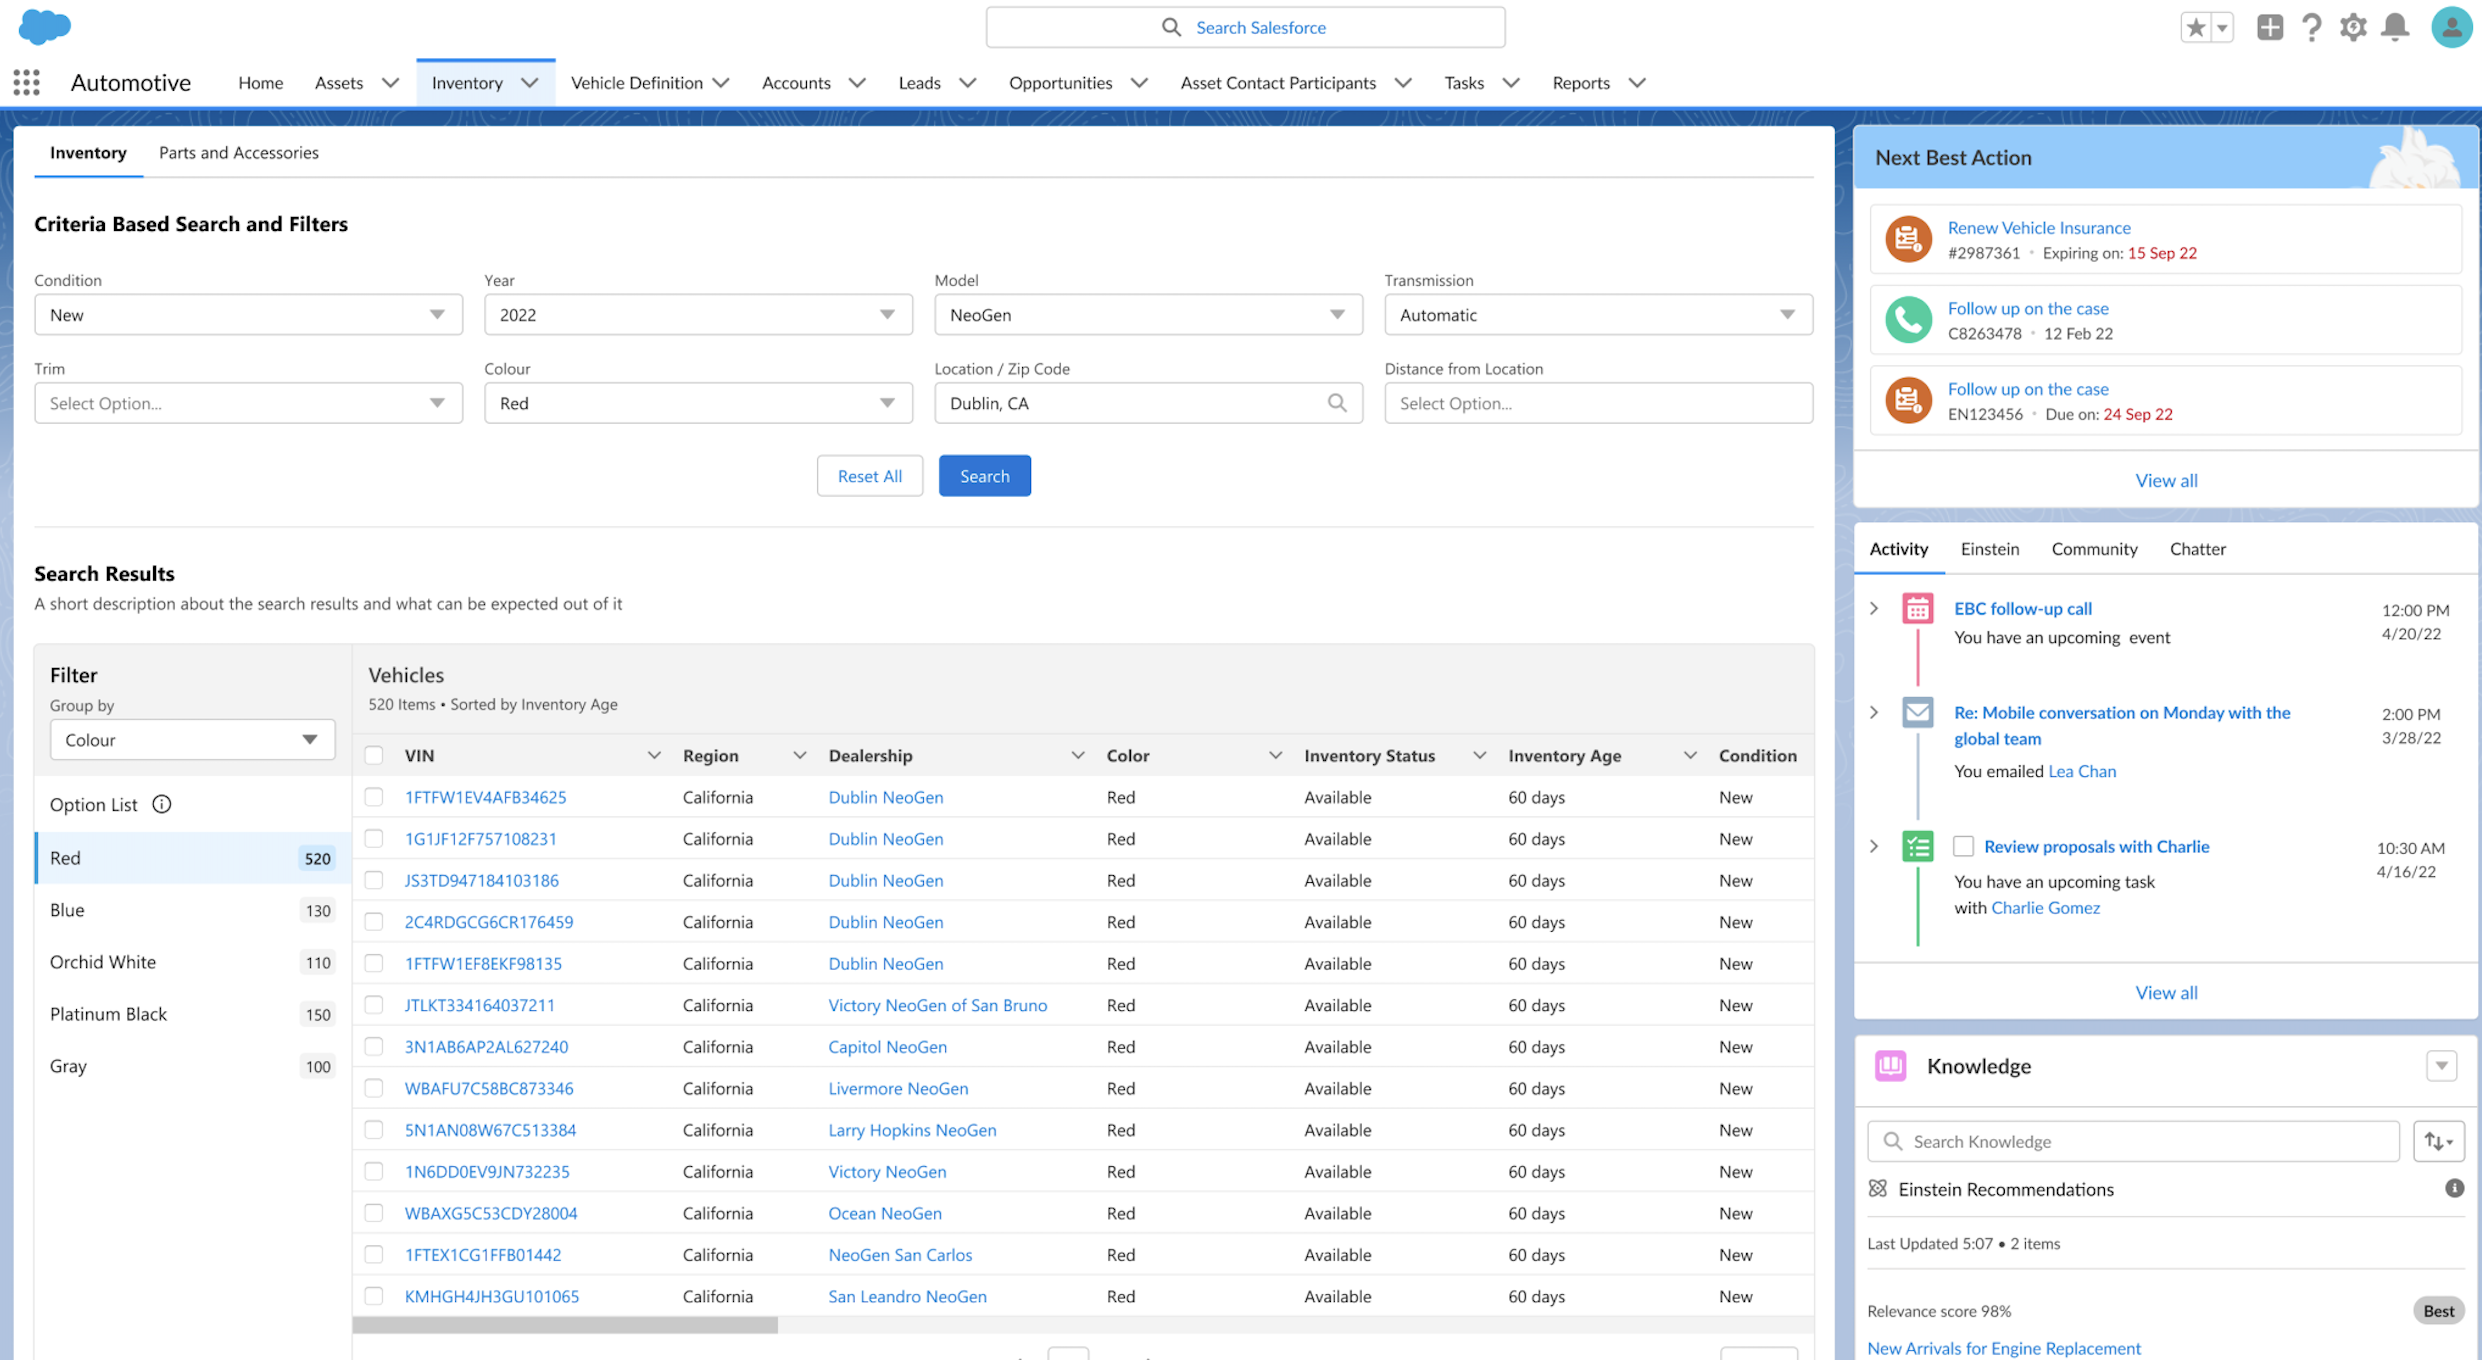Open the Vehicle Definition nav tab
This screenshot has height=1360, width=2482.
pyautogui.click(x=636, y=82)
